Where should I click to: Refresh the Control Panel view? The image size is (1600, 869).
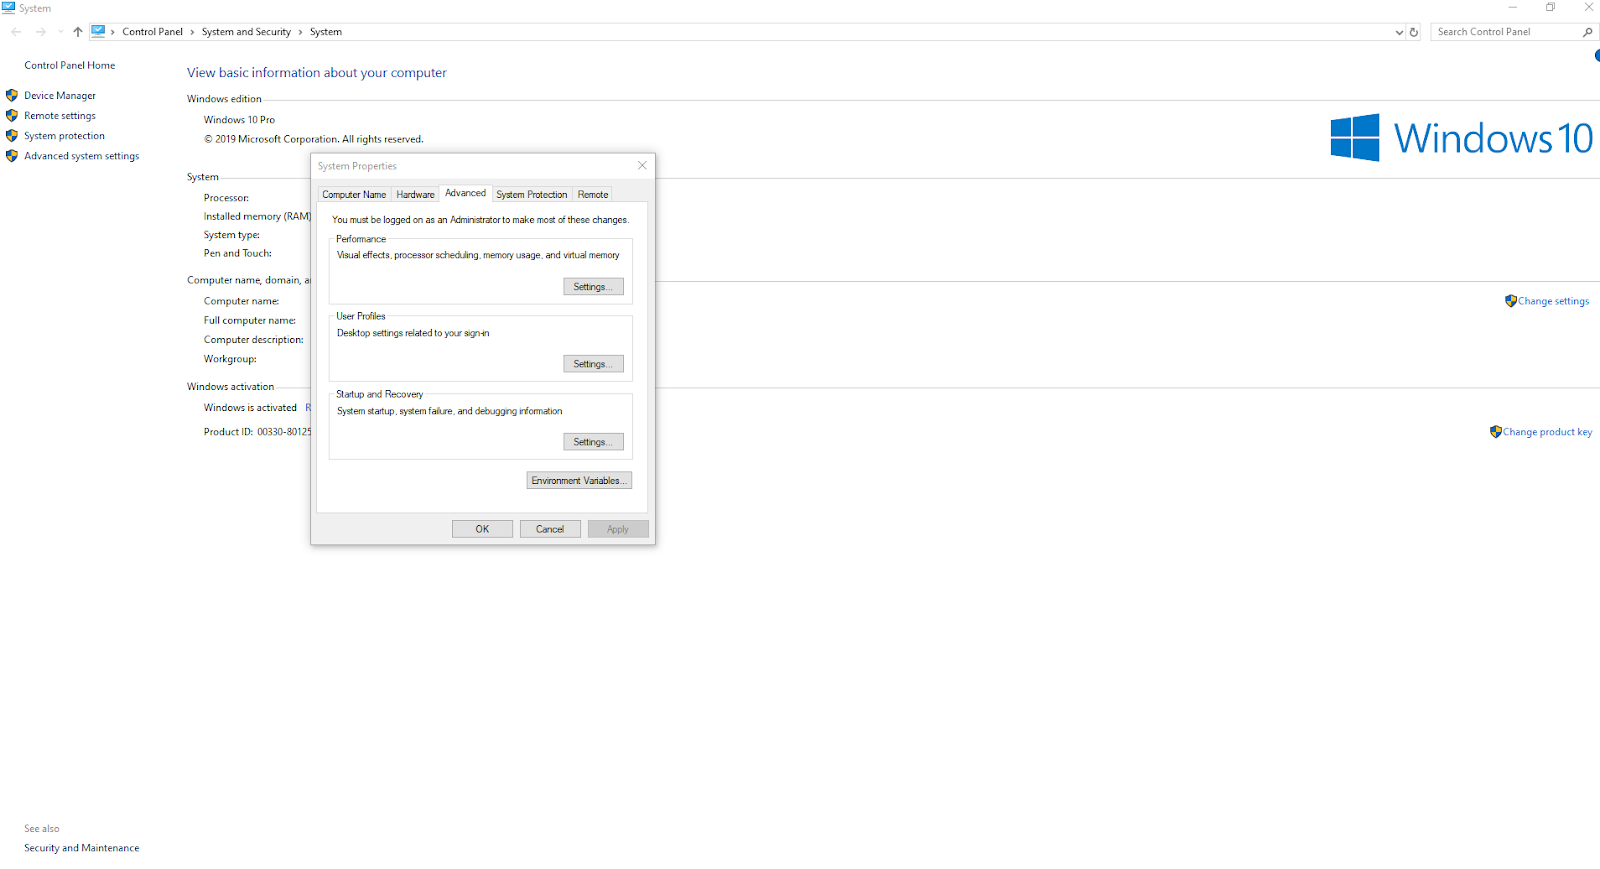[x=1414, y=32]
